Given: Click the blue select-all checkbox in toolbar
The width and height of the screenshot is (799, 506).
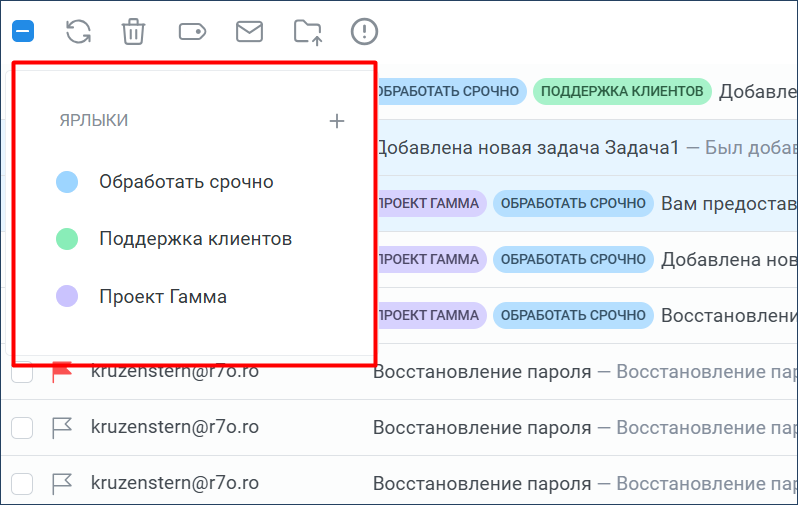Looking at the screenshot, I should (23, 31).
